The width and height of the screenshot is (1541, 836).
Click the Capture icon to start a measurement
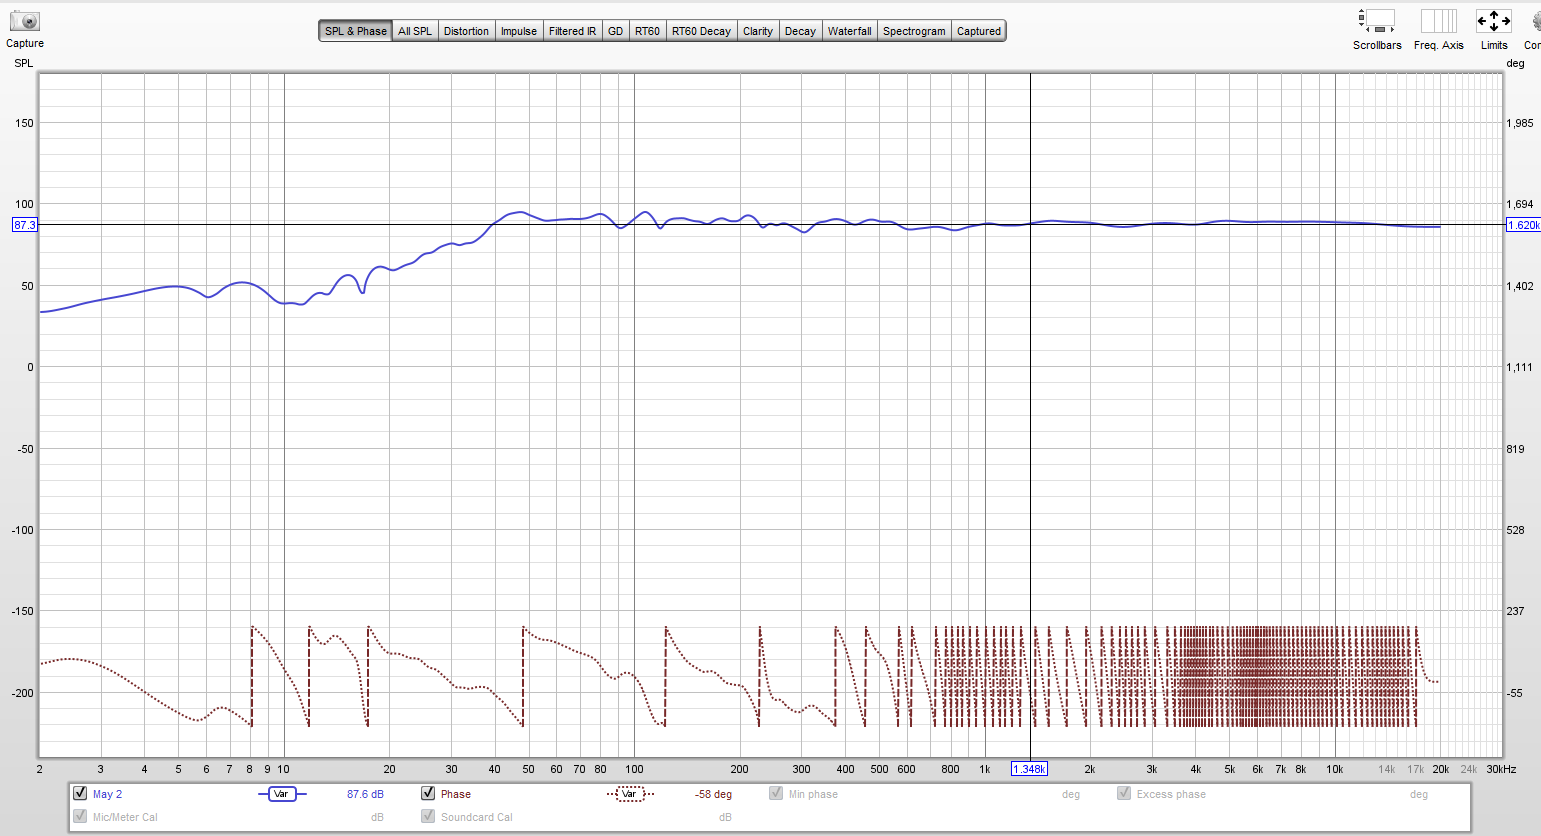tap(24, 22)
